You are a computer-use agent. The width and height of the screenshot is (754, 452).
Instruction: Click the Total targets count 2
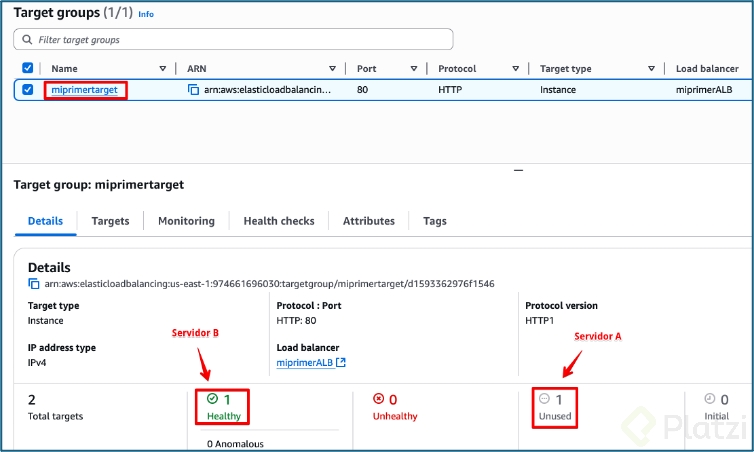pyautogui.click(x=32, y=400)
